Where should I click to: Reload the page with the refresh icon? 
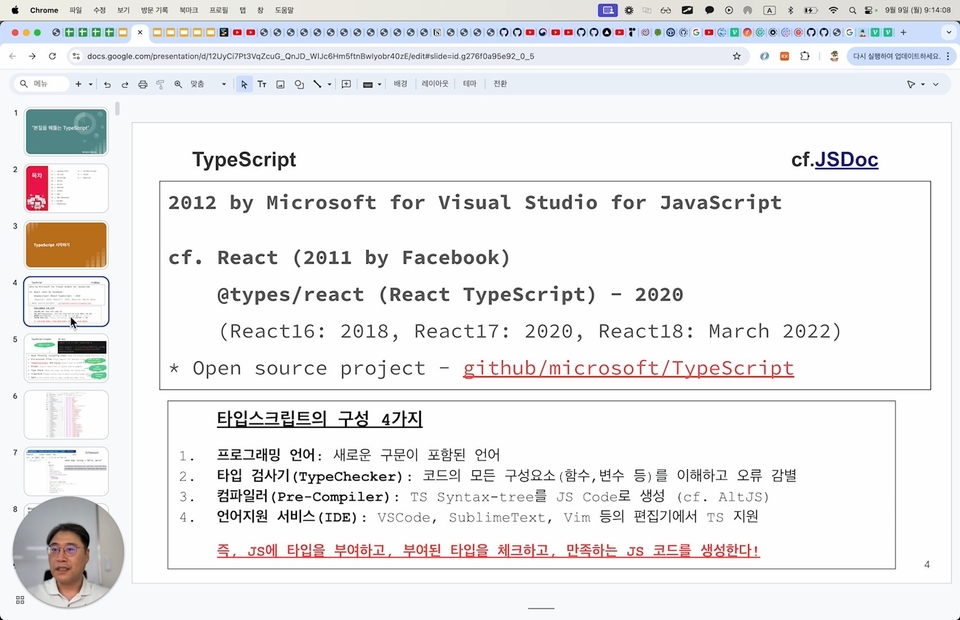coord(53,56)
